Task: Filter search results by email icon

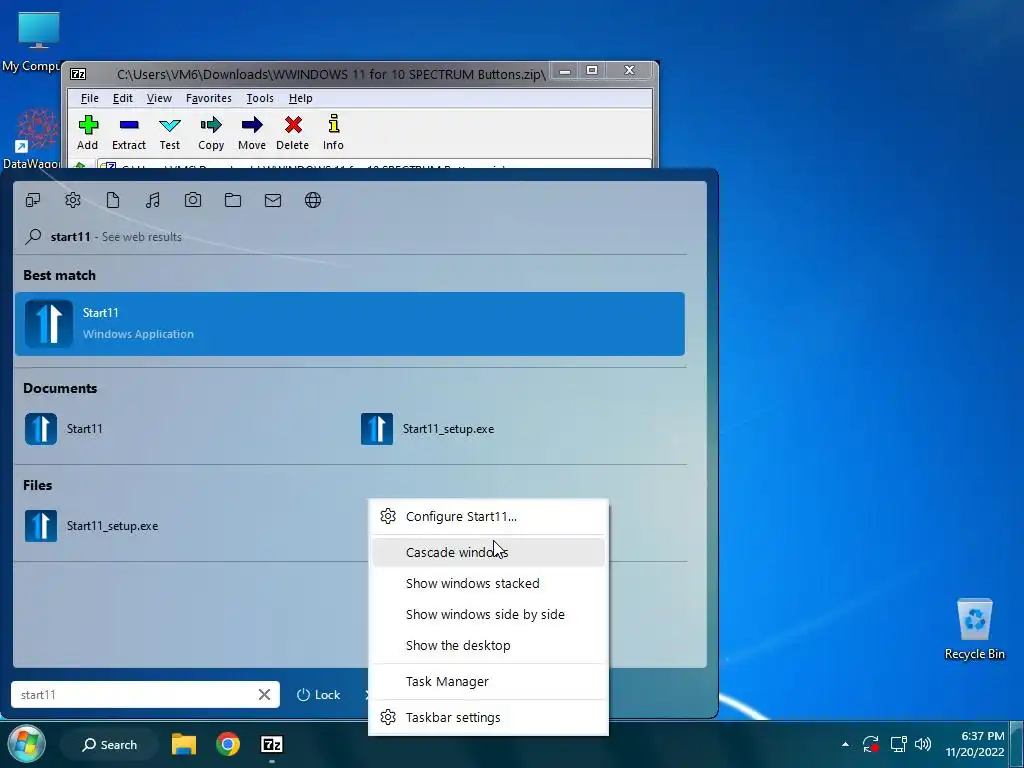Action: [273, 200]
